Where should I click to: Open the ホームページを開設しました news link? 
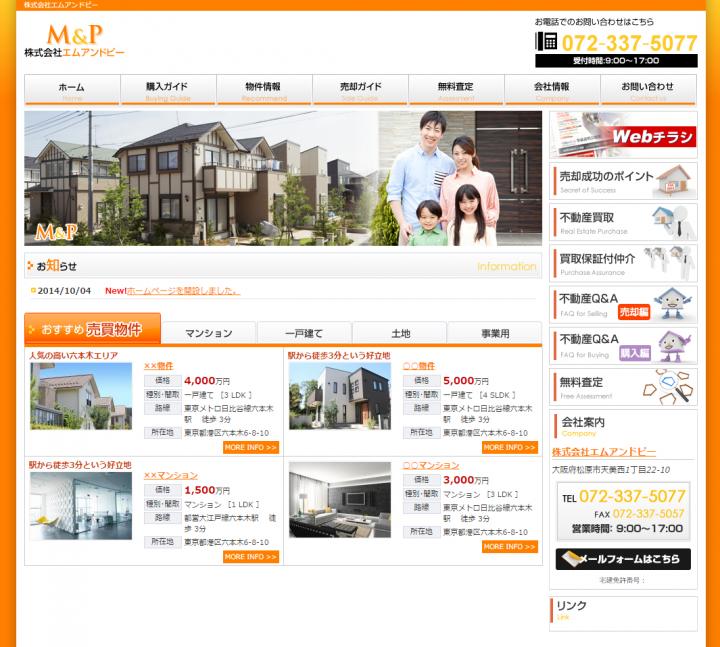coord(183,291)
